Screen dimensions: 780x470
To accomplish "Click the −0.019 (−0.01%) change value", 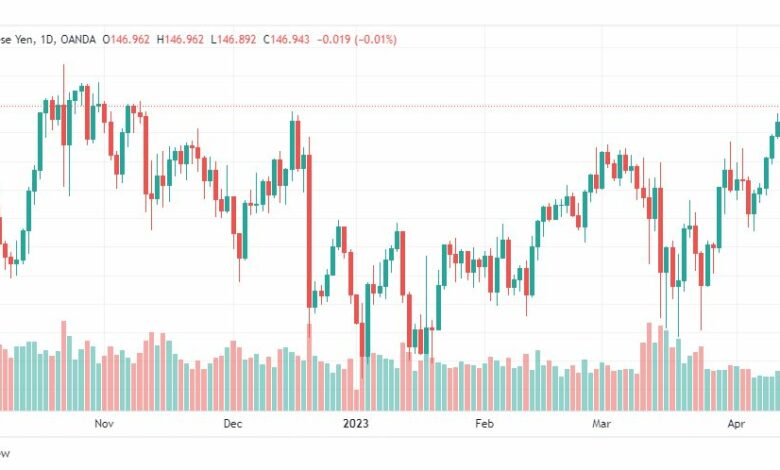I will 357,39.
